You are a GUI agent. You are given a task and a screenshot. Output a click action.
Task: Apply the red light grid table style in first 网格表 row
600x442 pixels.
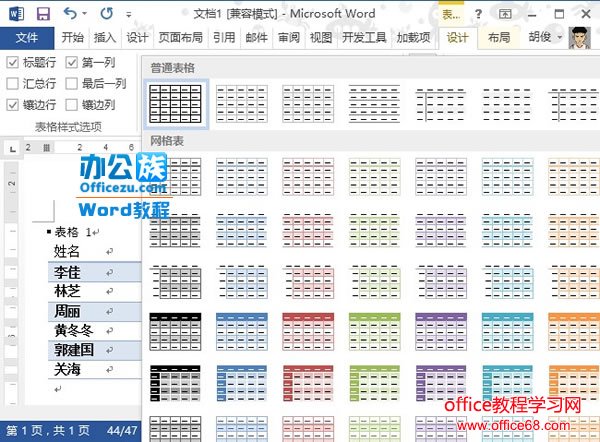click(308, 176)
